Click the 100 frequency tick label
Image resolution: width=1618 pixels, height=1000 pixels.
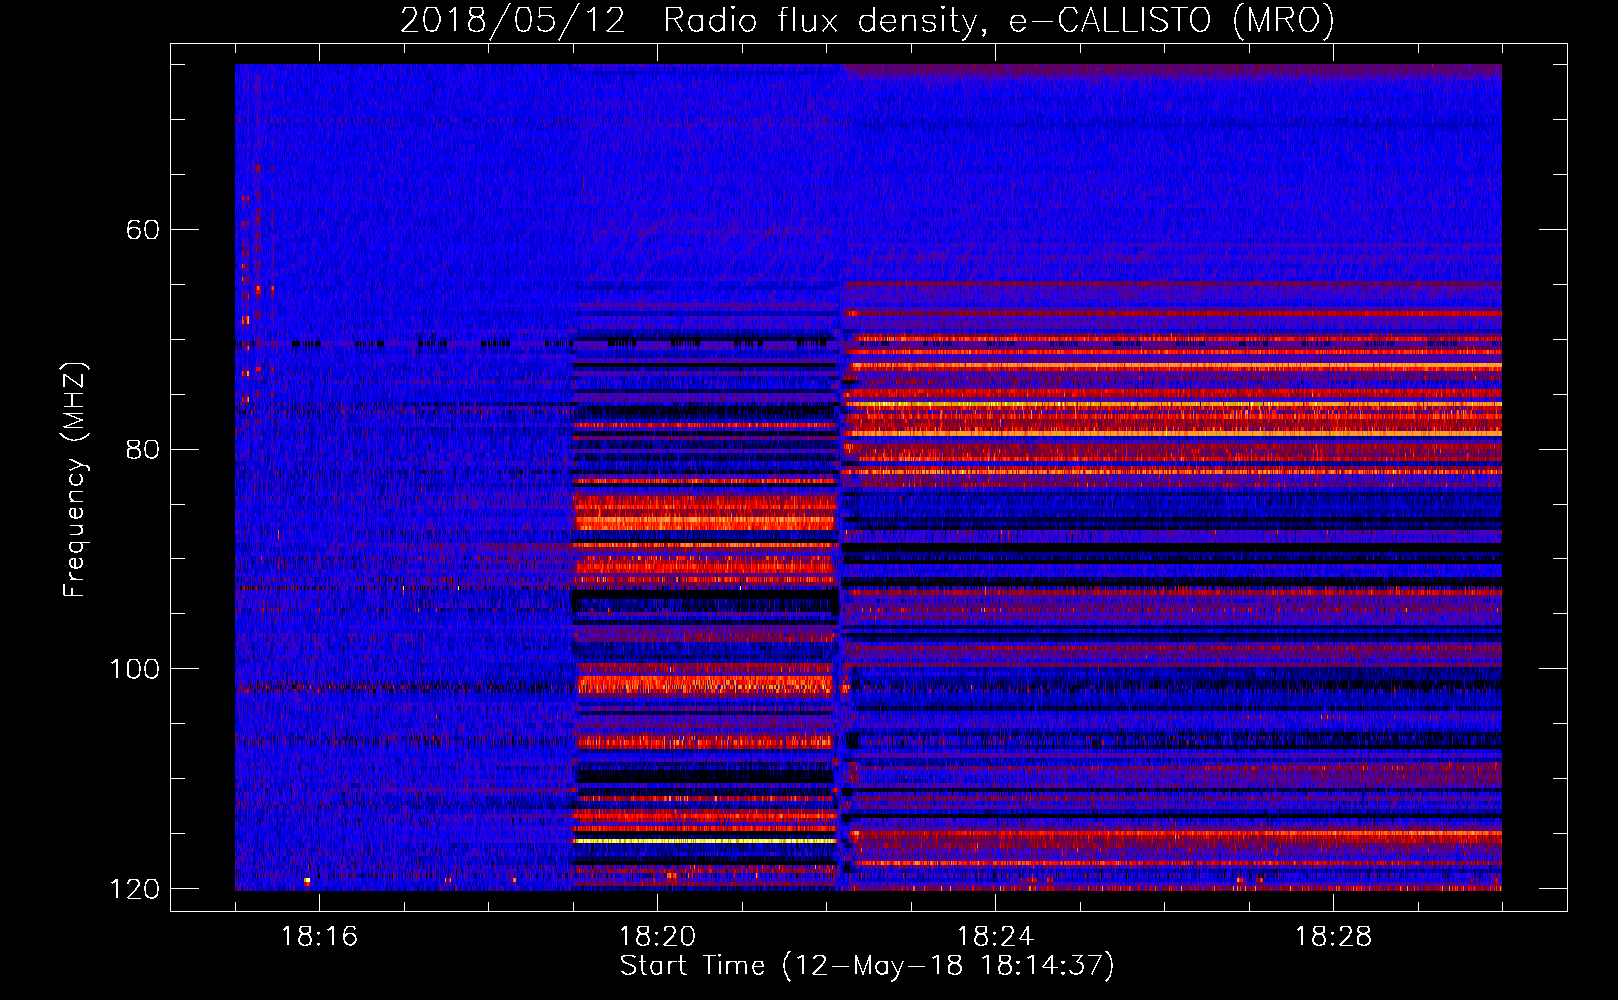(135, 669)
